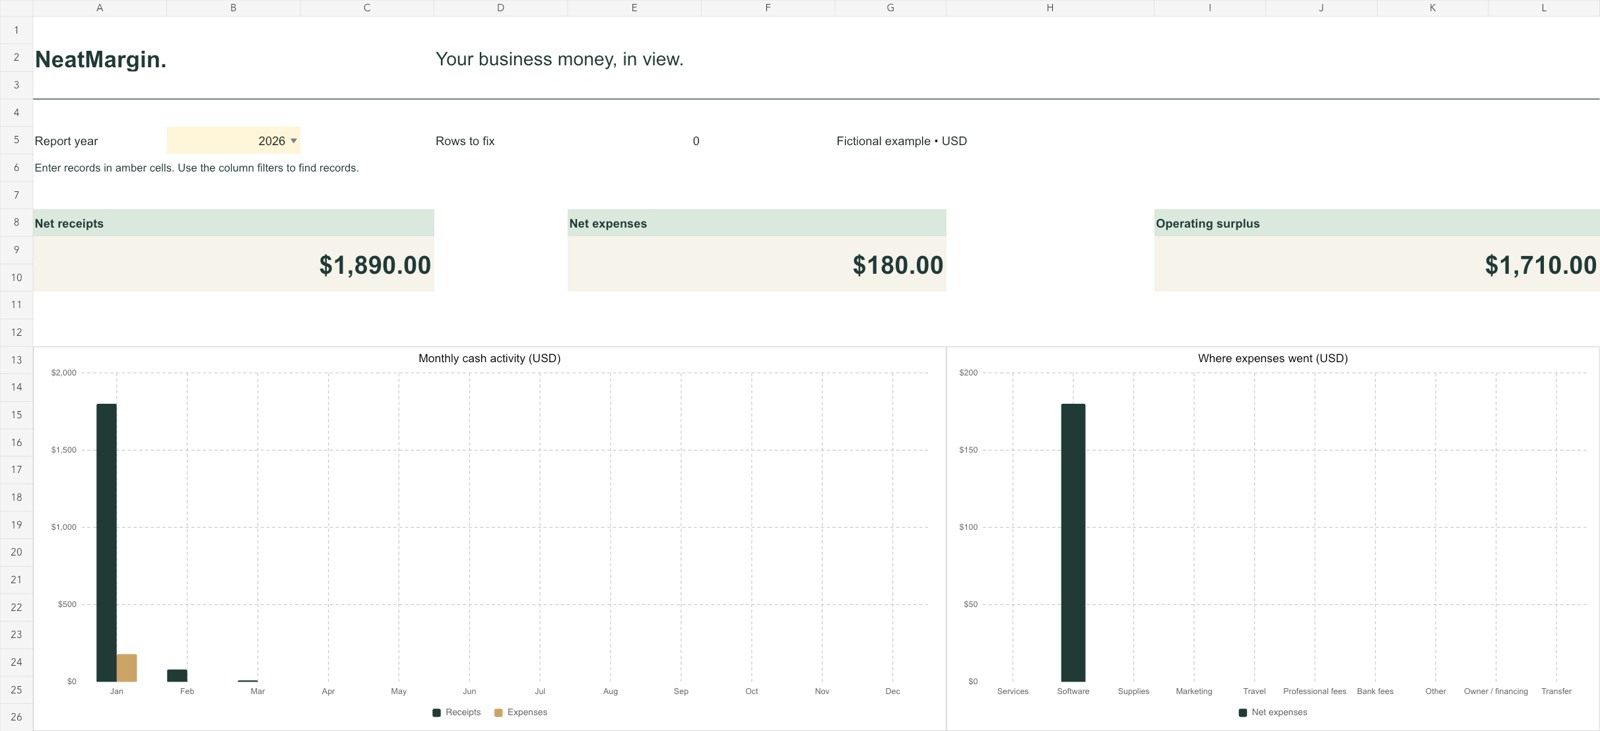Click the Mar axis label
Screen dimensions: 1600x731
tap(257, 691)
